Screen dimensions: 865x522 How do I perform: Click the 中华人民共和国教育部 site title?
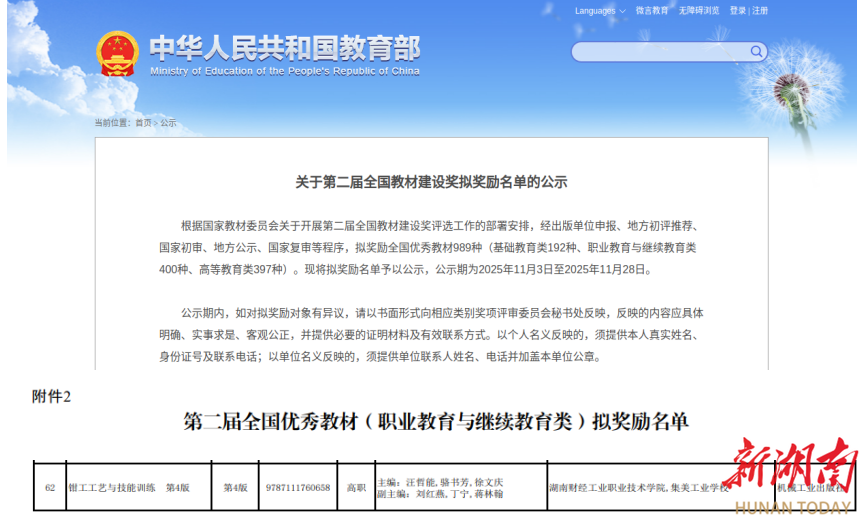[x=285, y=48]
